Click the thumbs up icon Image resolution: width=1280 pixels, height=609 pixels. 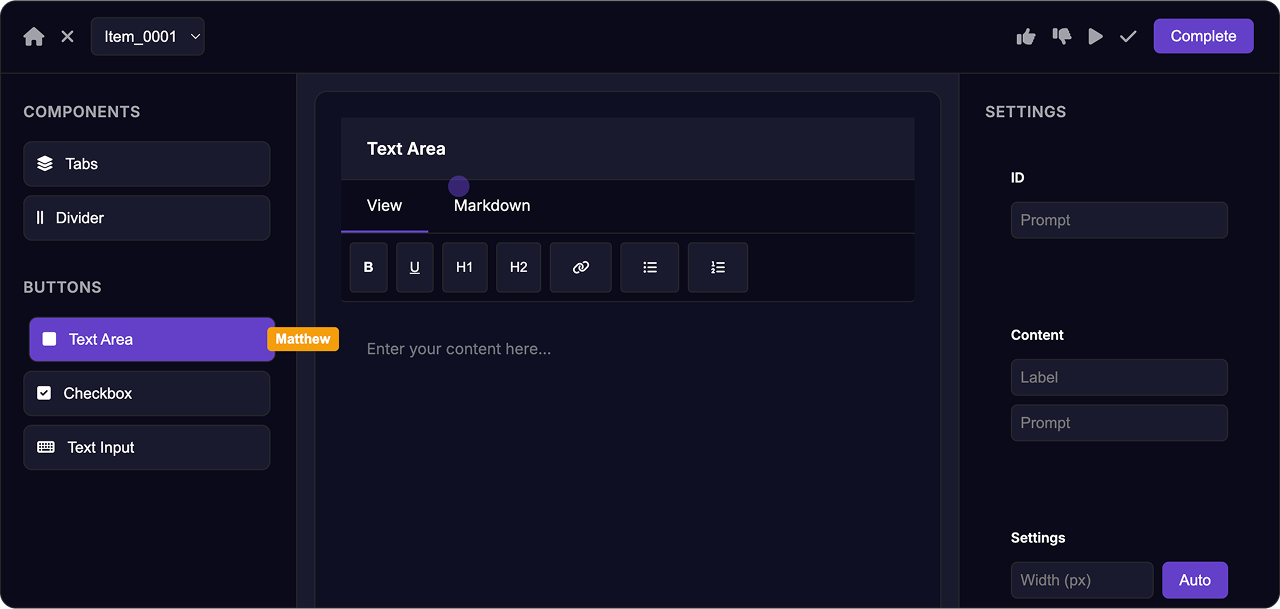coord(1026,37)
